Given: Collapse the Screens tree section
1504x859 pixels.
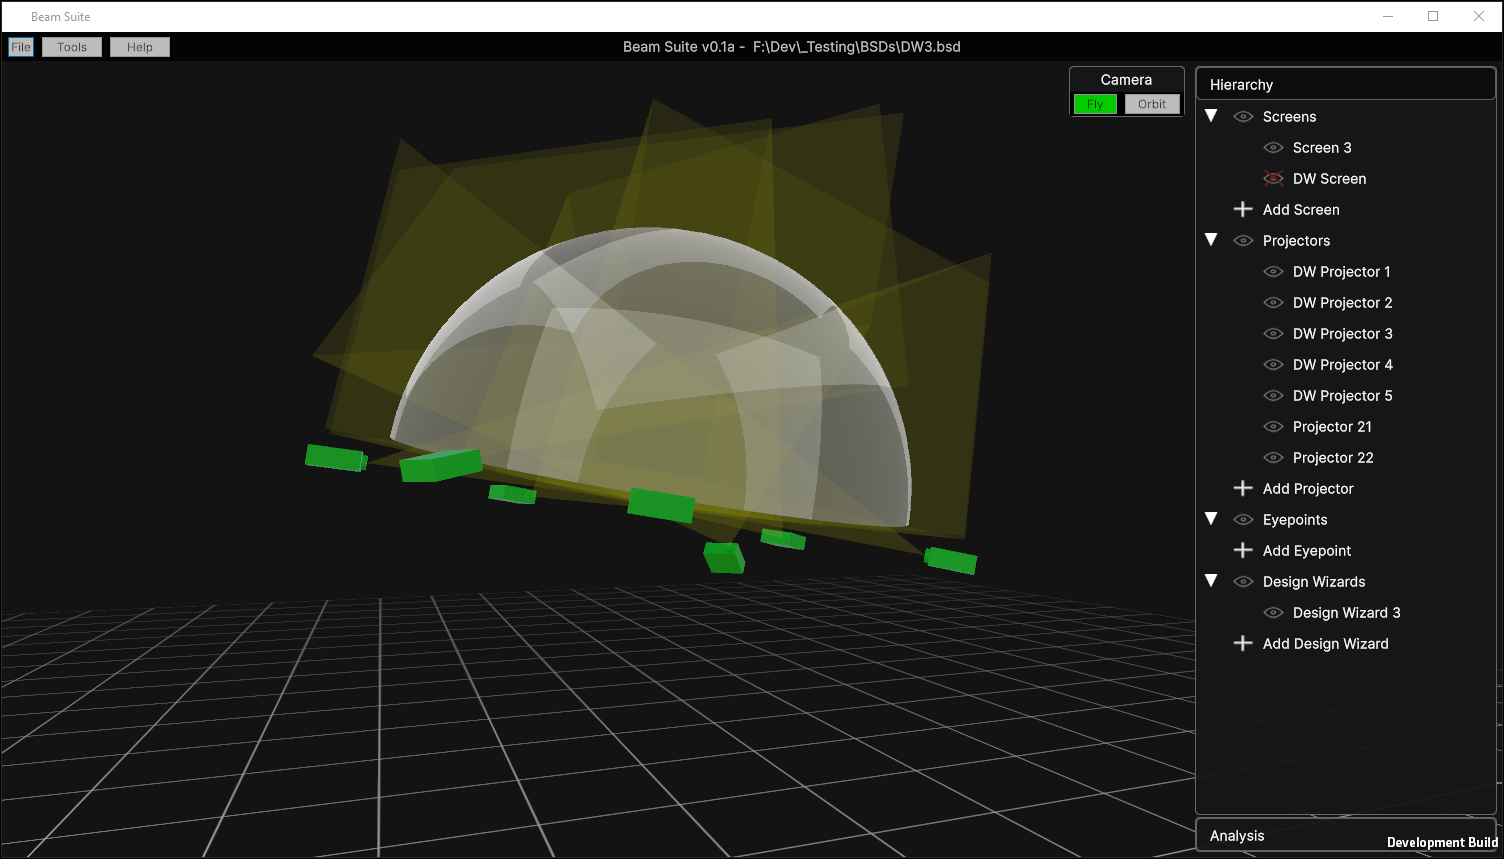Looking at the screenshot, I should (1211, 116).
